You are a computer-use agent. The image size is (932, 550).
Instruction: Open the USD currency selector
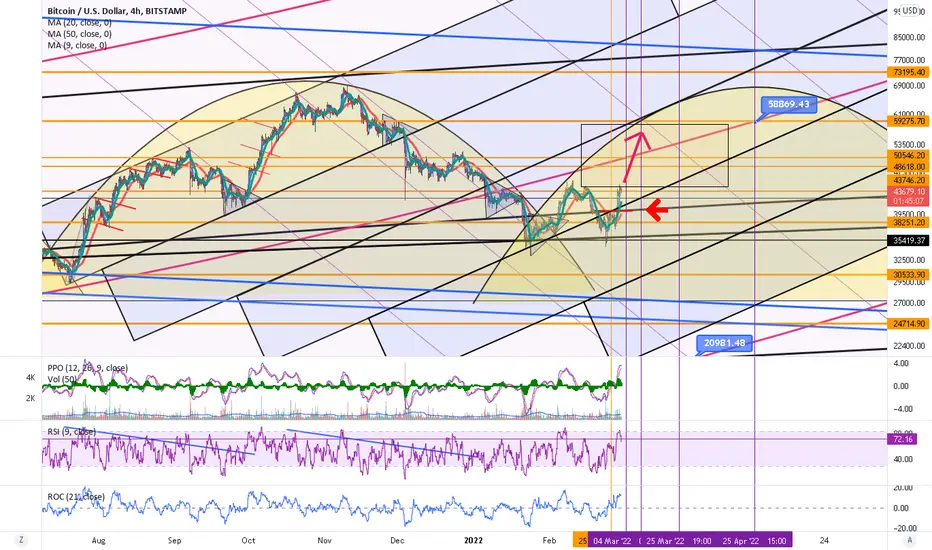coord(910,11)
